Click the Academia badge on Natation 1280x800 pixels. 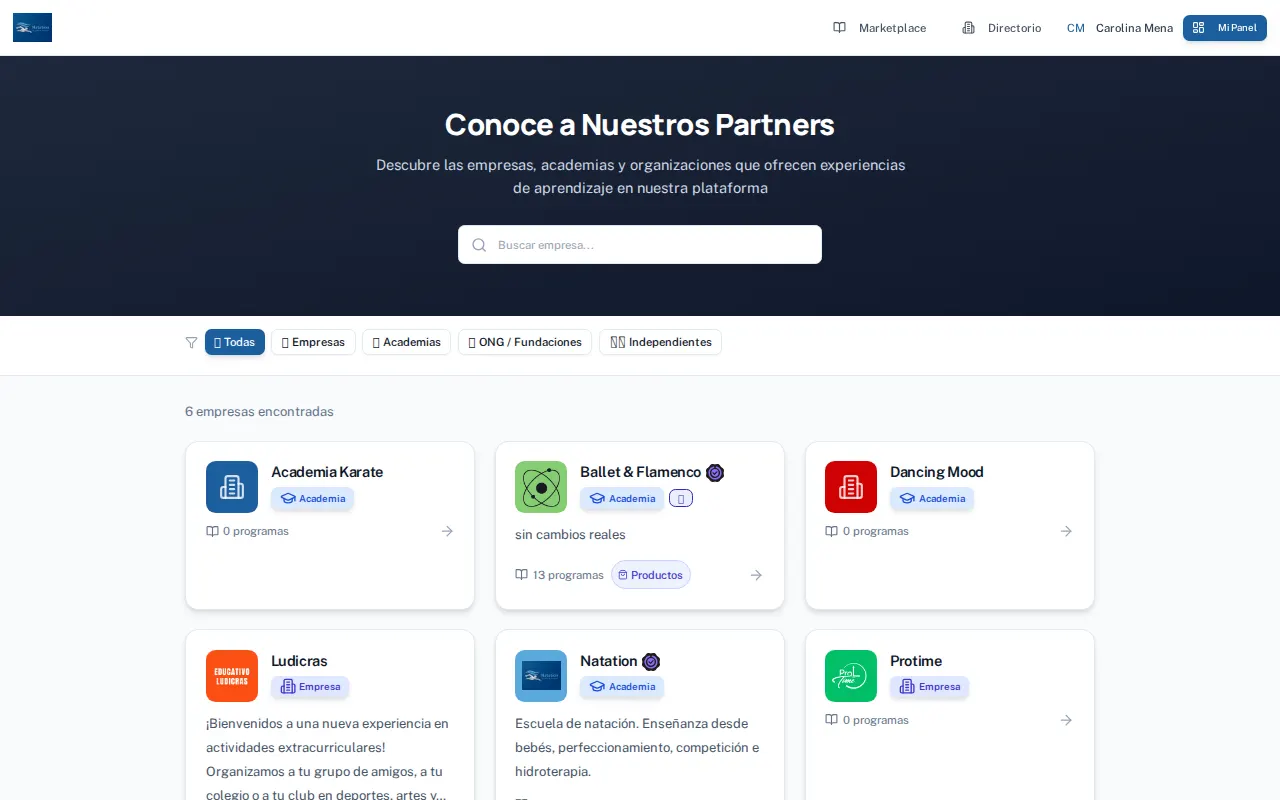click(622, 687)
